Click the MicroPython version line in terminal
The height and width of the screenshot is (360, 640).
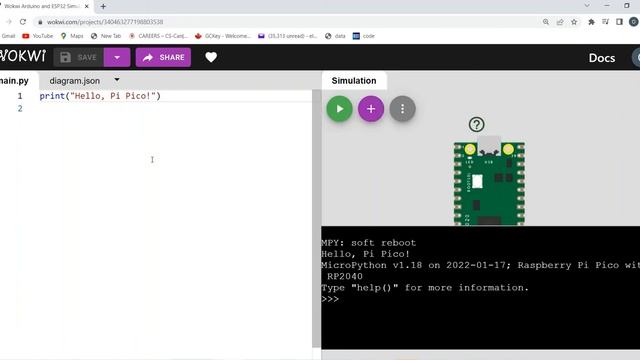pyautogui.click(x=480, y=265)
